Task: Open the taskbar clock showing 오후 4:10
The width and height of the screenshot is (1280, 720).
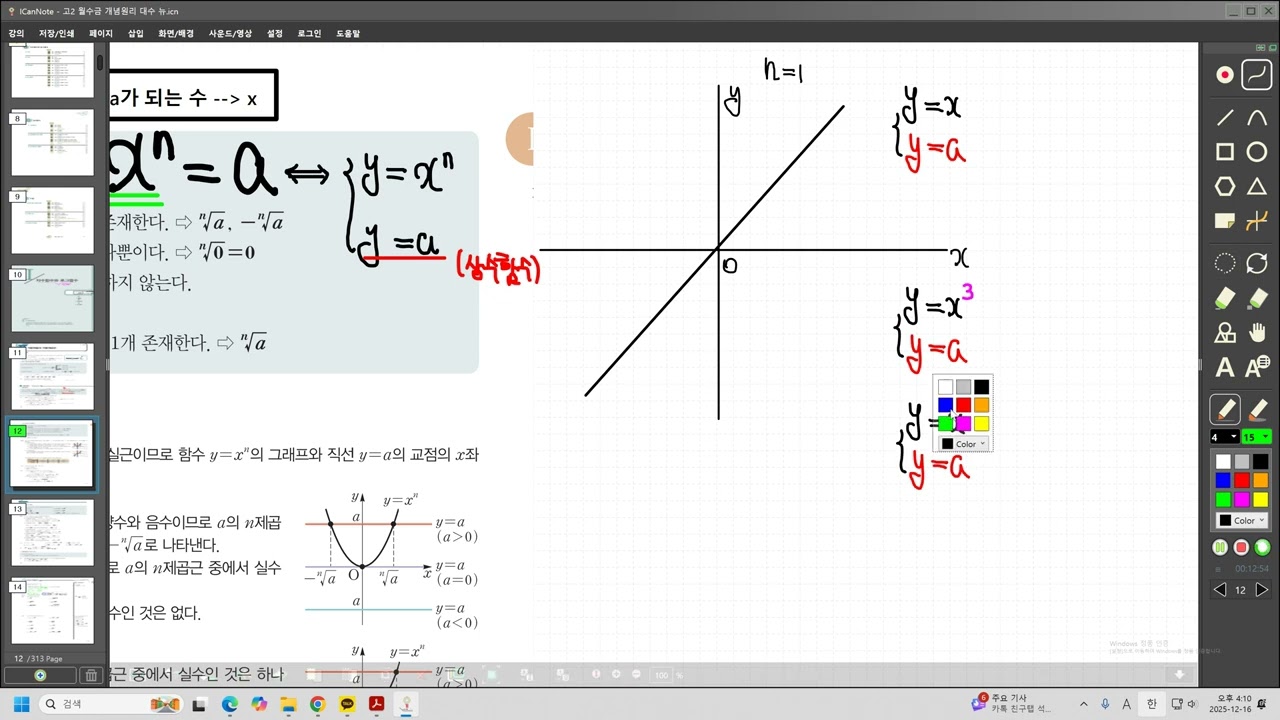Action: [1233, 704]
